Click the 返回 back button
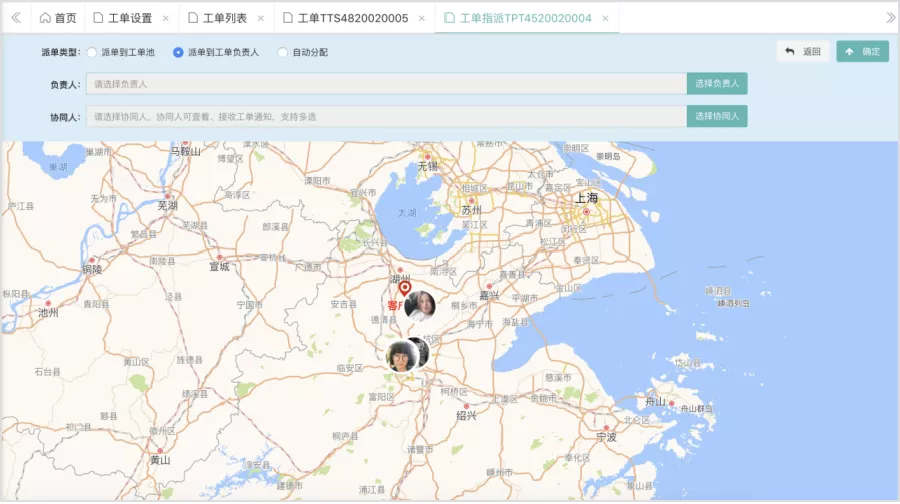The image size is (900, 504). (x=803, y=51)
